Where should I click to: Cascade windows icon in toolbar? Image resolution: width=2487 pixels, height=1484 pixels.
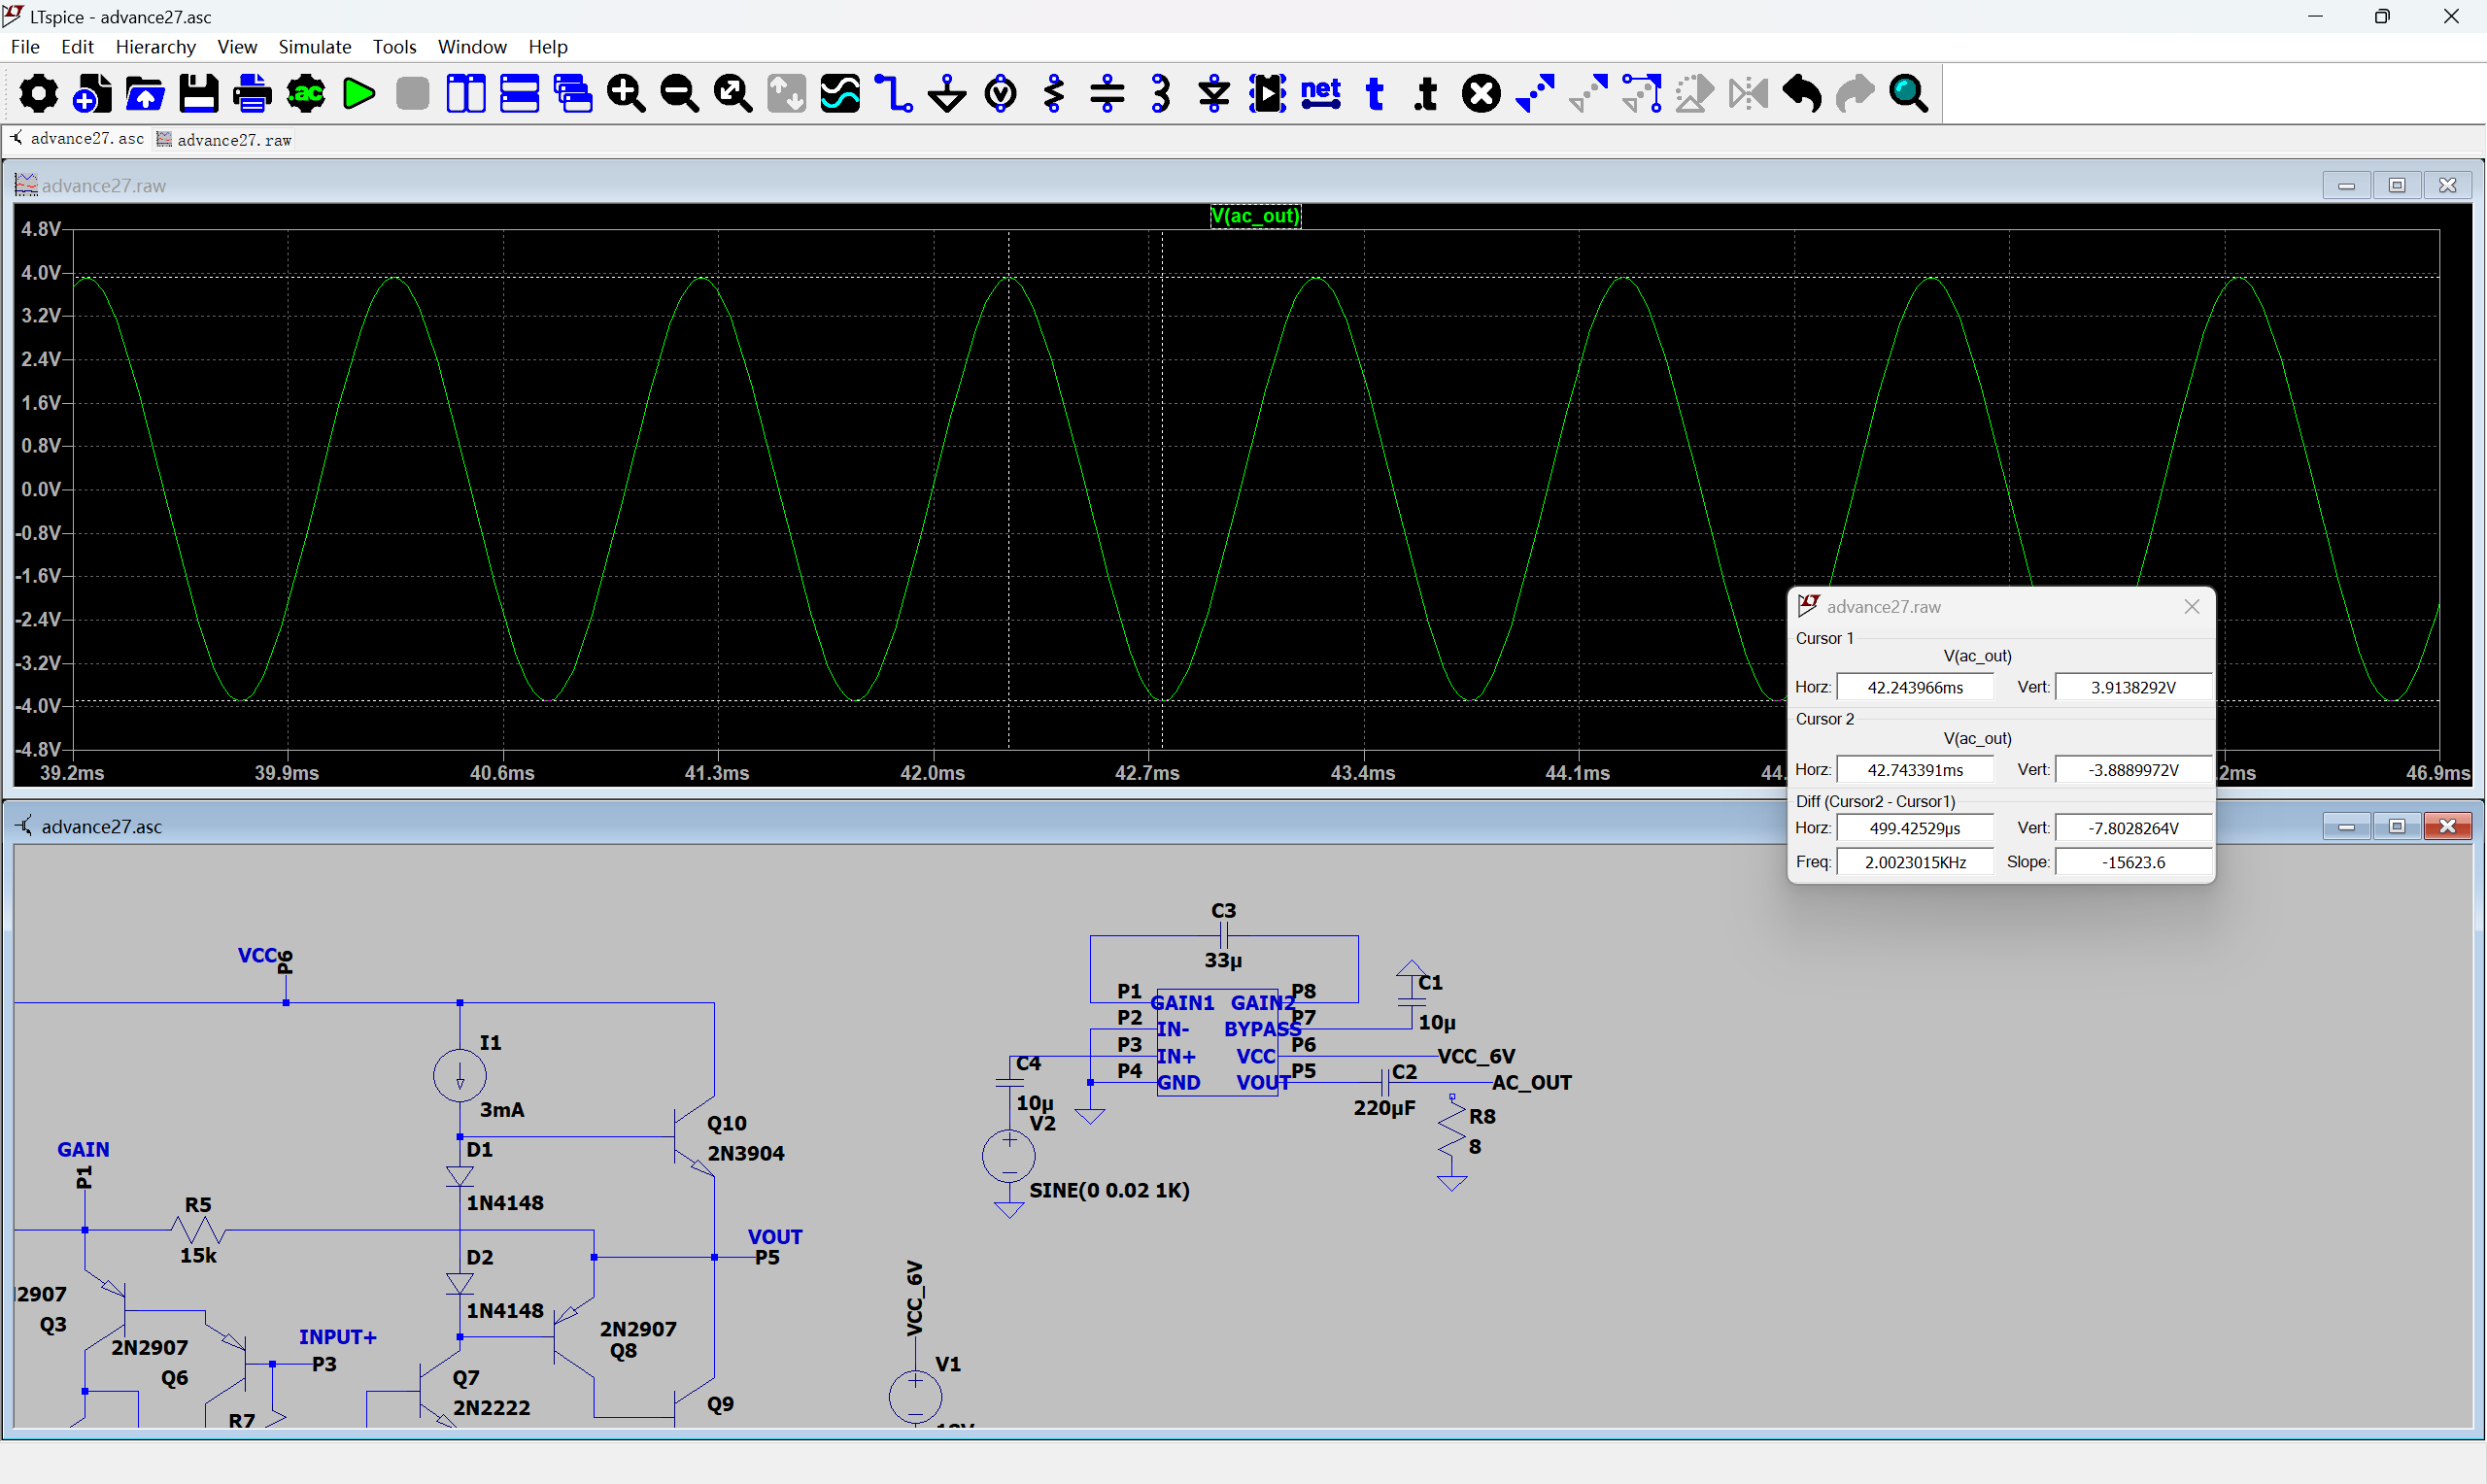pos(573,94)
